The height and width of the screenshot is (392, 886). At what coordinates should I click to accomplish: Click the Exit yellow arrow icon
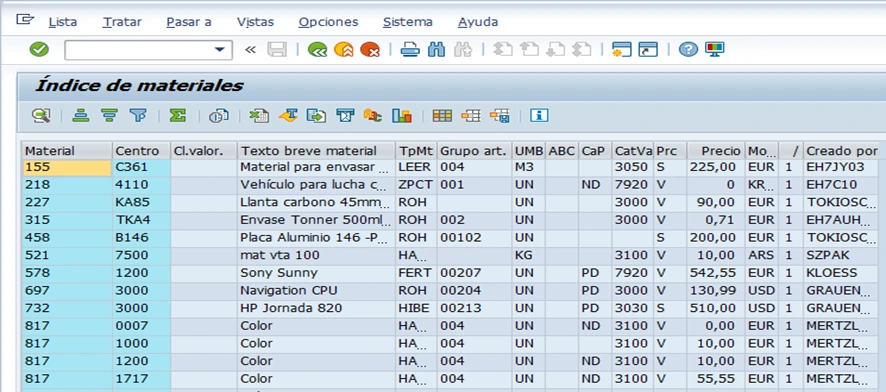pos(344,50)
